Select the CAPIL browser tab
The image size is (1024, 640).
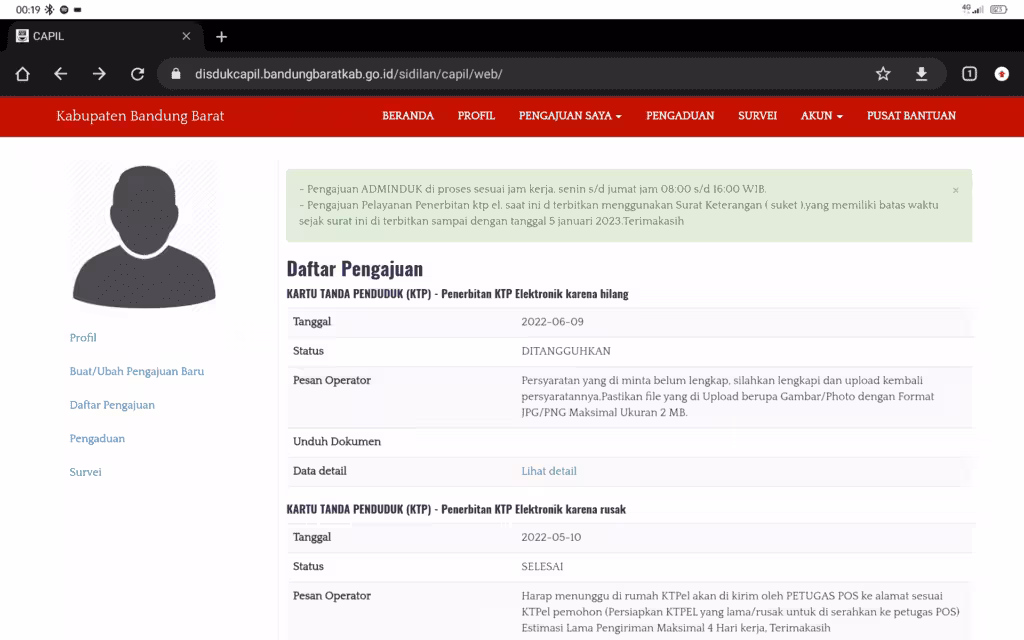tap(104, 36)
